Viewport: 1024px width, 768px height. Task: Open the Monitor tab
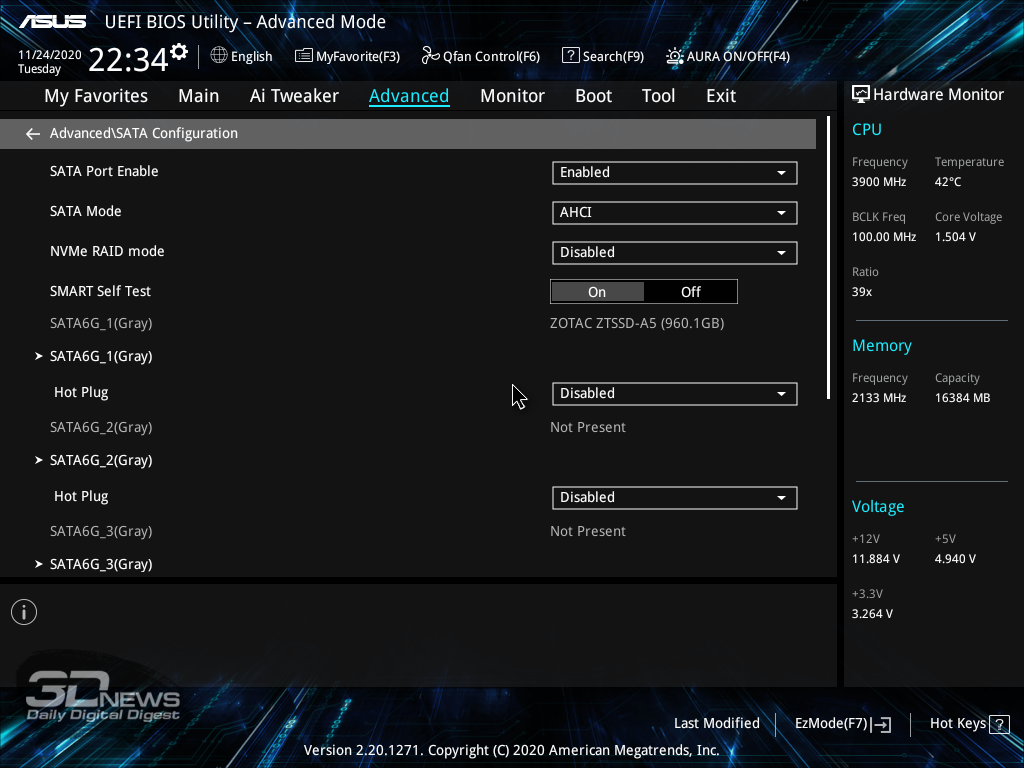point(512,96)
